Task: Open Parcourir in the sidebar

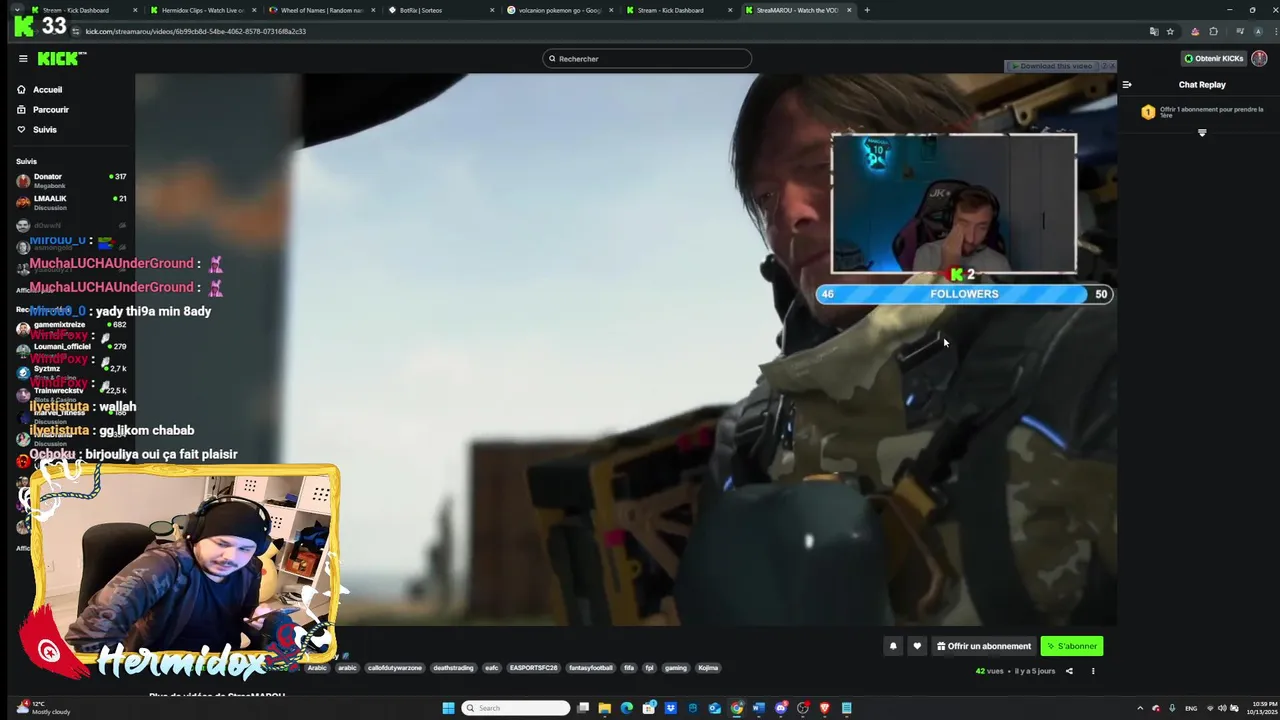Action: click(50, 110)
